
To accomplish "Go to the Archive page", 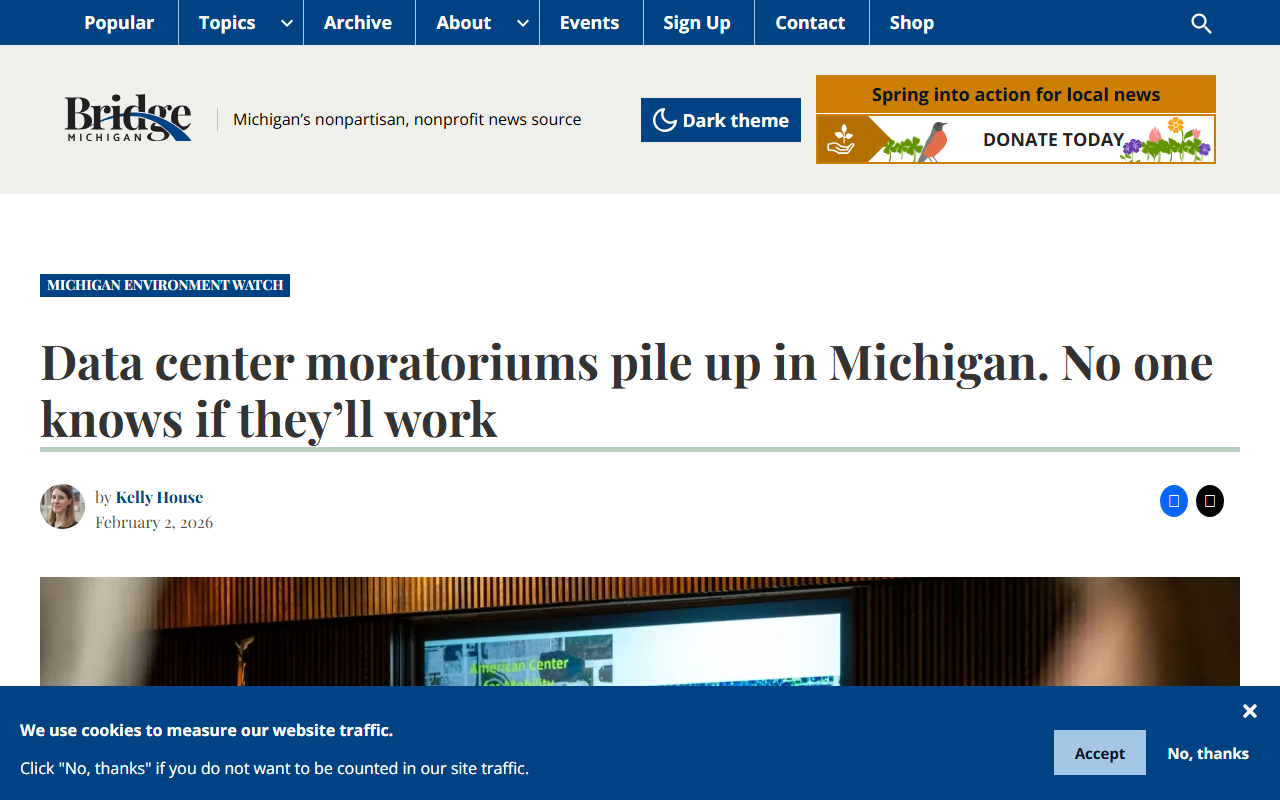I will 358,22.
